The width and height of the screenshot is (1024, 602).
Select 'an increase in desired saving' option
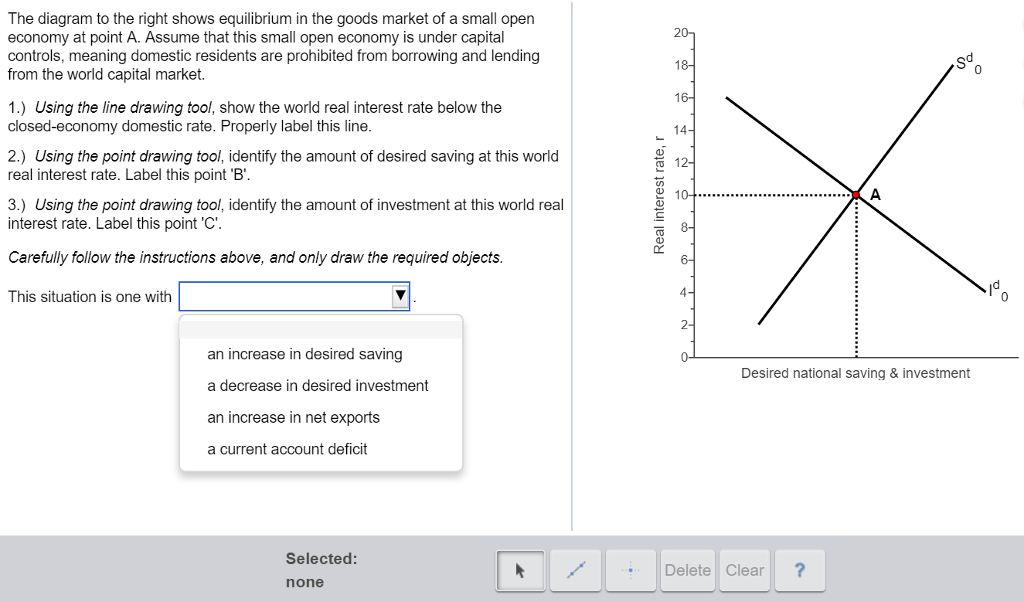[x=303, y=354]
